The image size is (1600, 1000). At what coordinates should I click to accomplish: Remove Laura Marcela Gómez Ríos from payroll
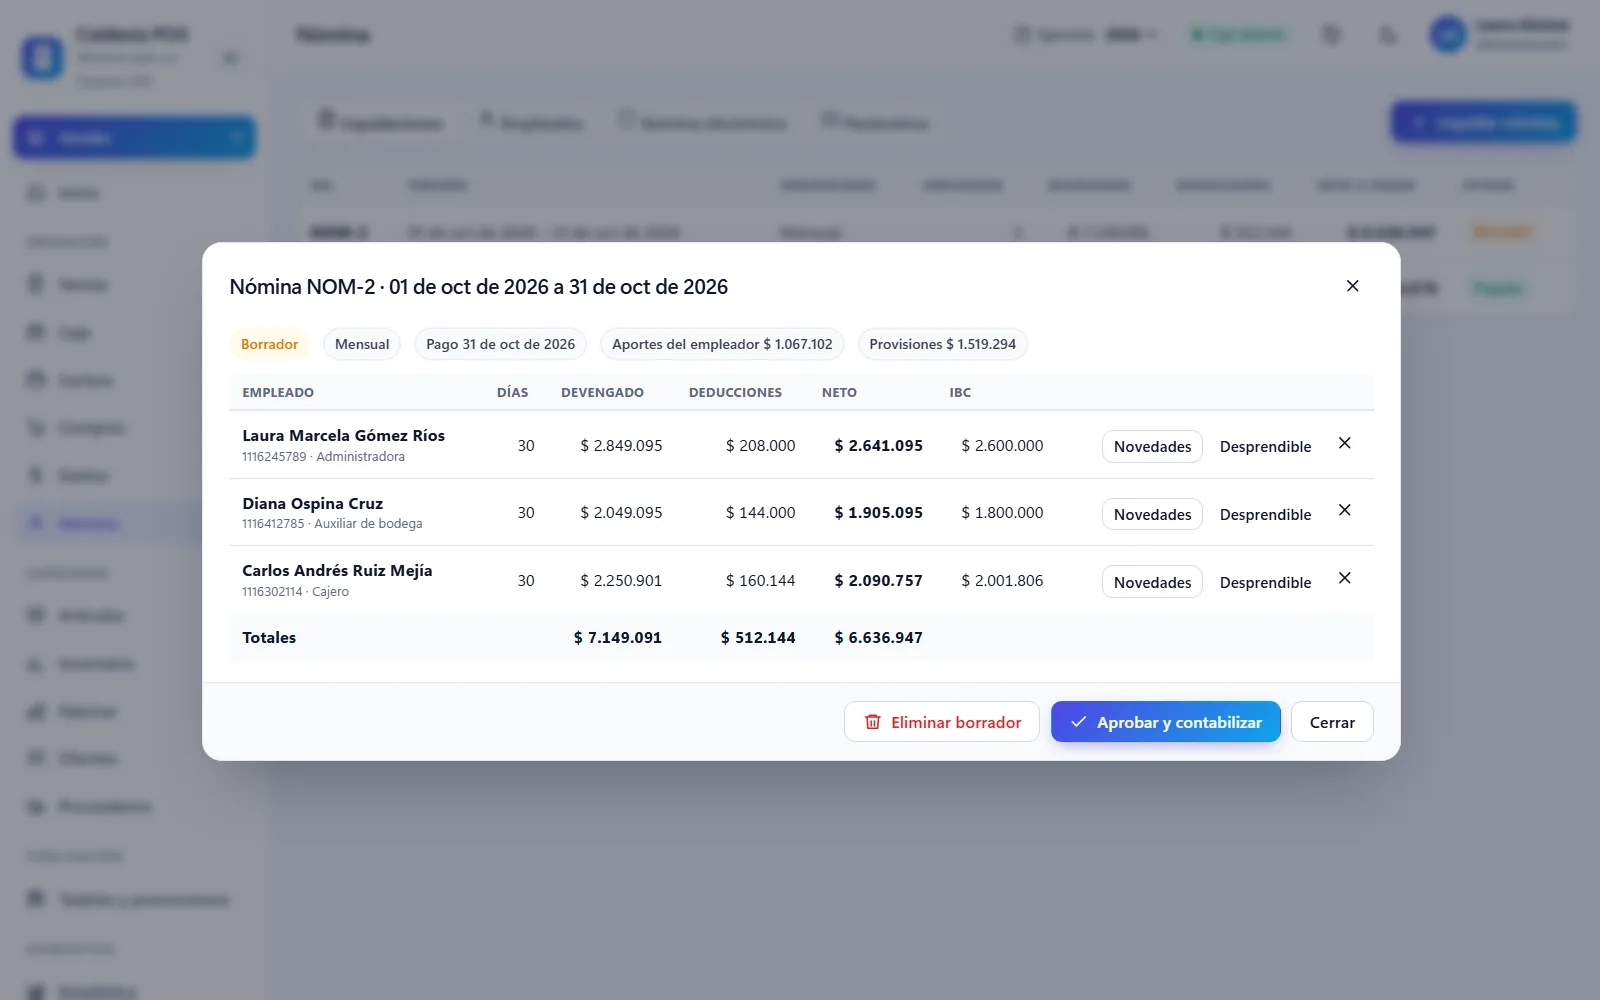point(1345,443)
